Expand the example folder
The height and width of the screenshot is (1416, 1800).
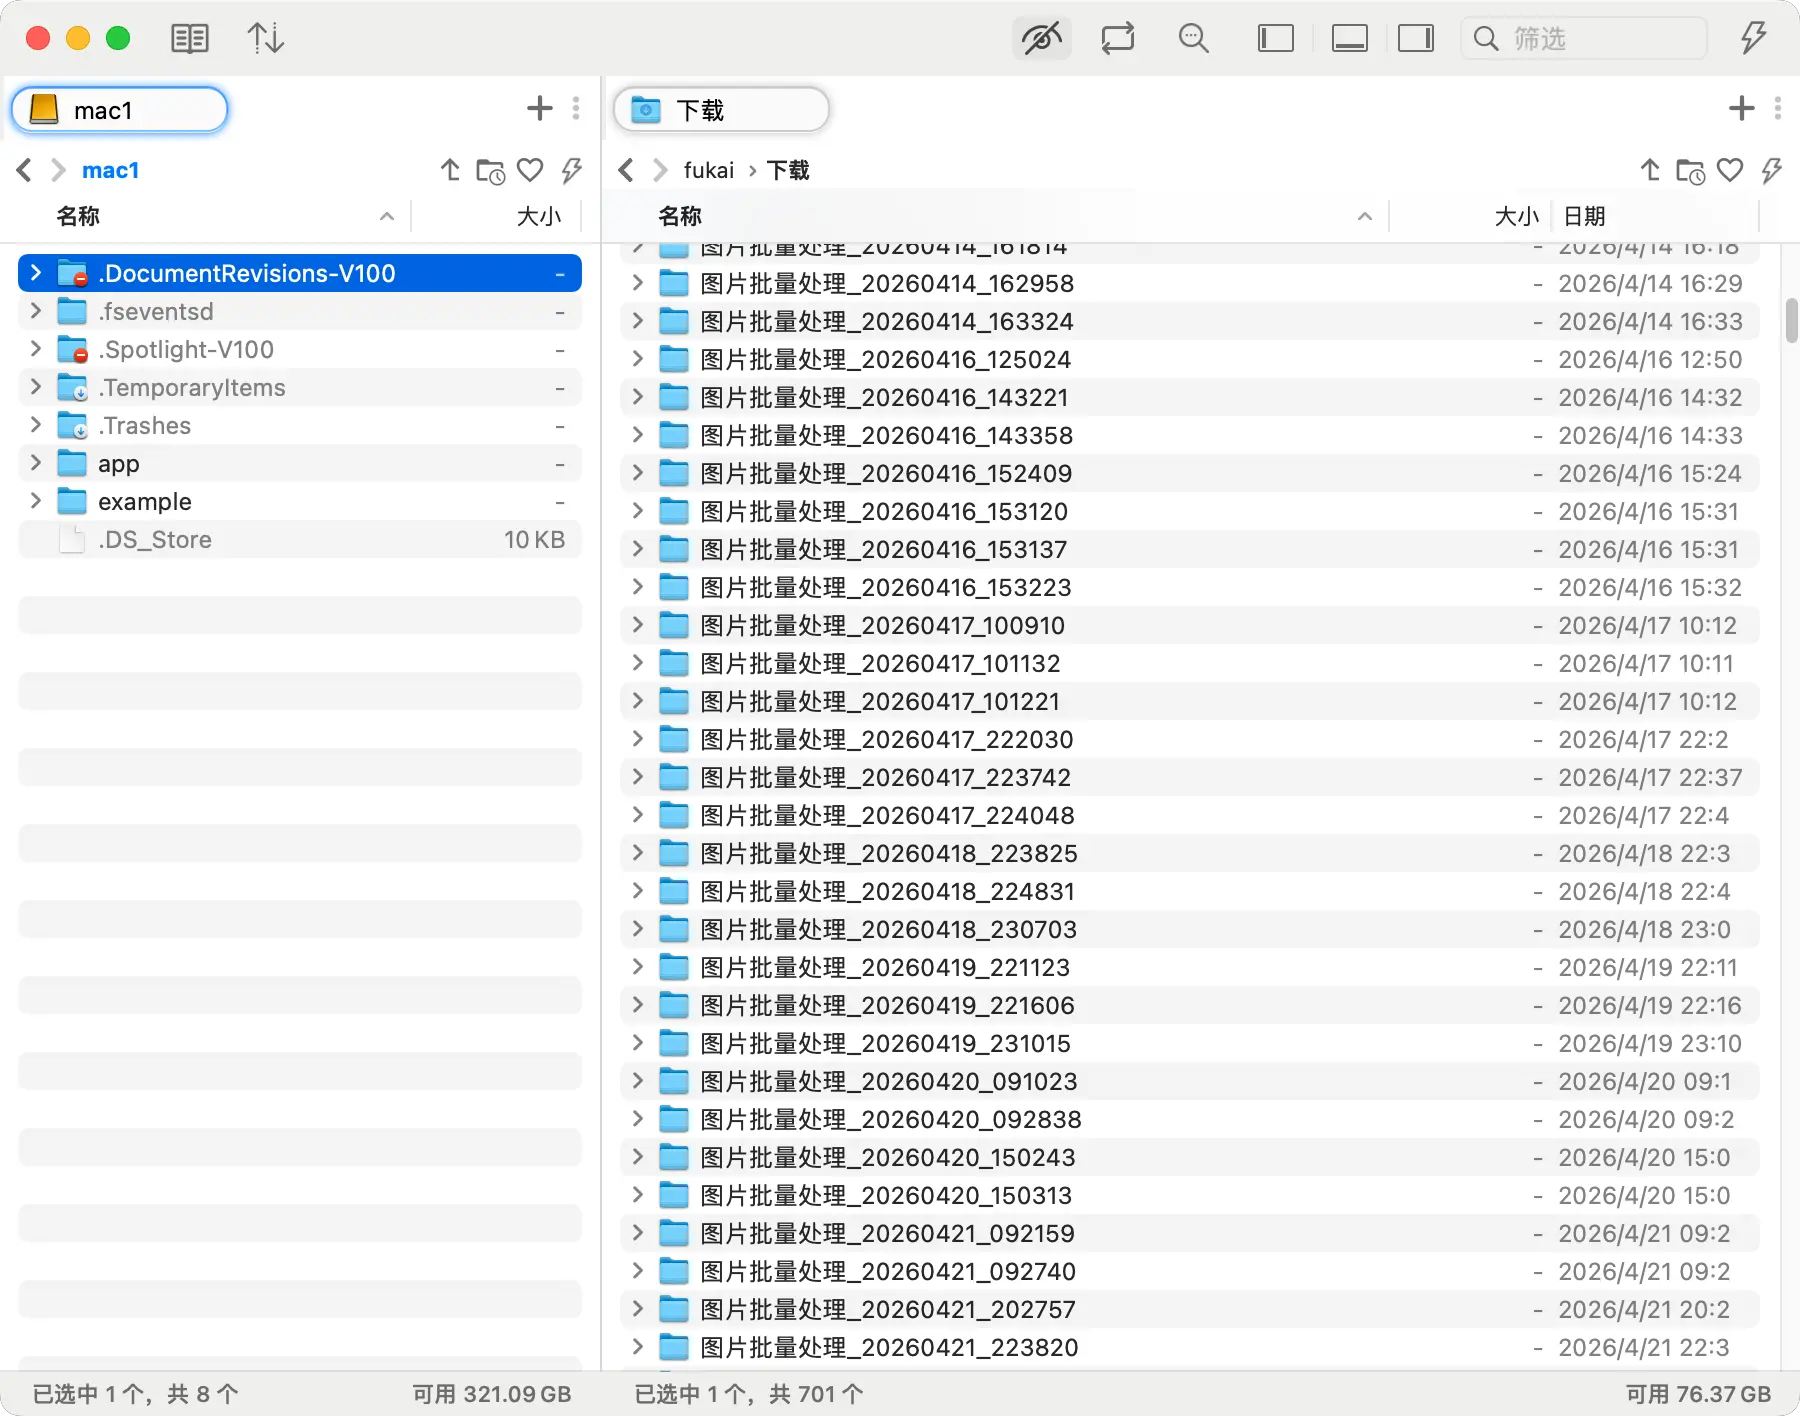(36, 501)
